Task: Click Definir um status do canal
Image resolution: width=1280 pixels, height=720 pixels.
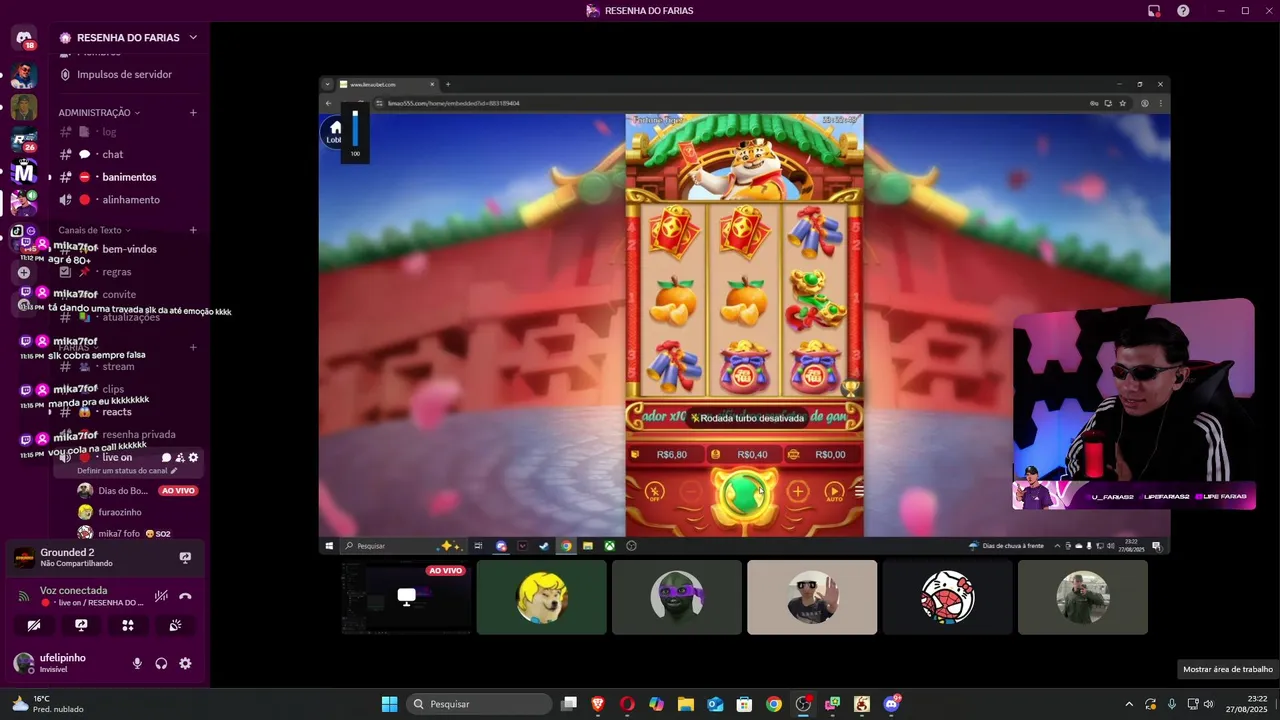Action: (x=127, y=470)
